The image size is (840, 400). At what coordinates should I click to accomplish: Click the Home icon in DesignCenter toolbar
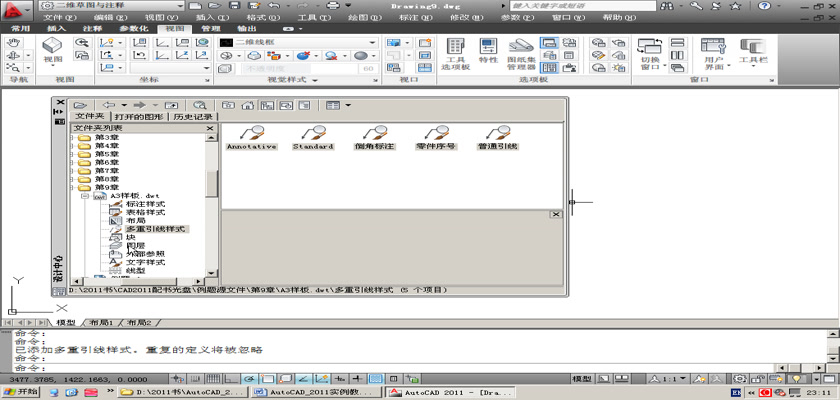point(247,105)
